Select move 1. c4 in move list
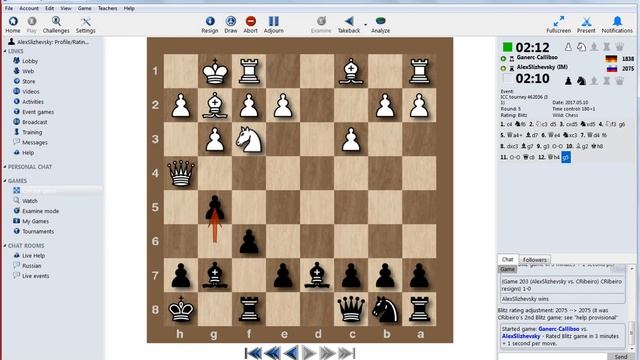Screen dimensions: 640x360 506,124
